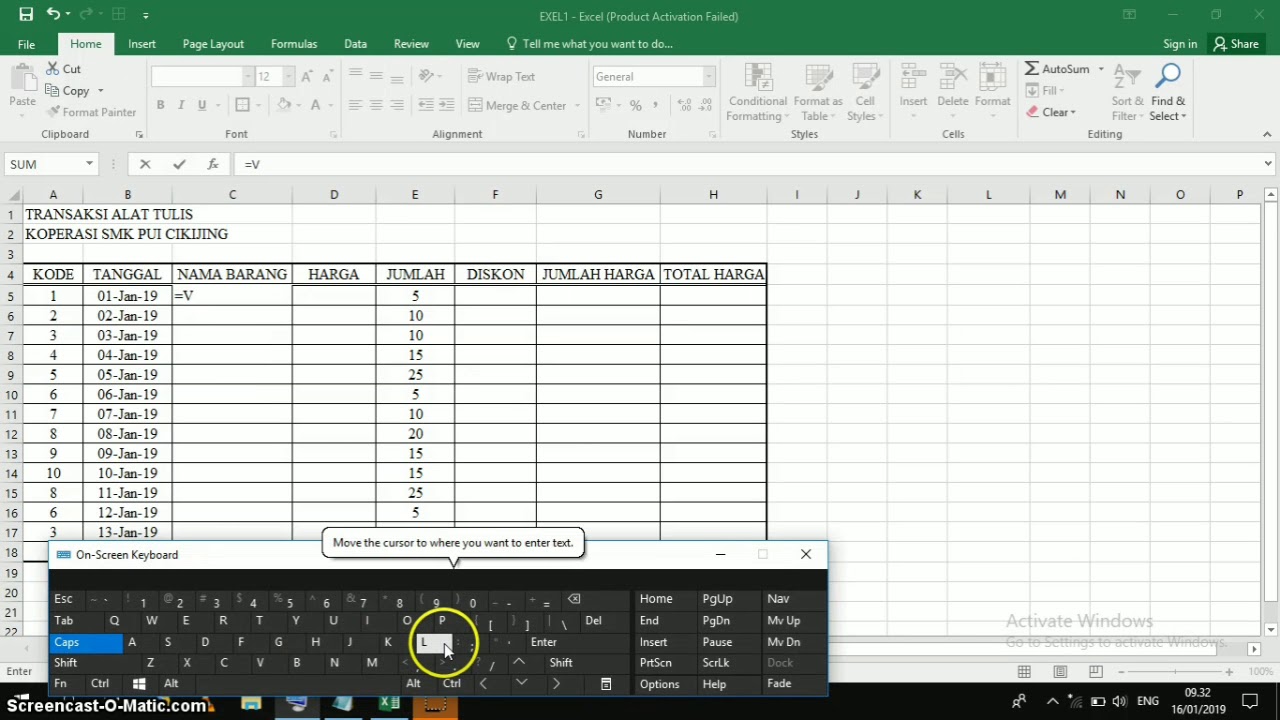Switch to the Data tab
Screen dimensions: 1280x720
click(x=355, y=44)
